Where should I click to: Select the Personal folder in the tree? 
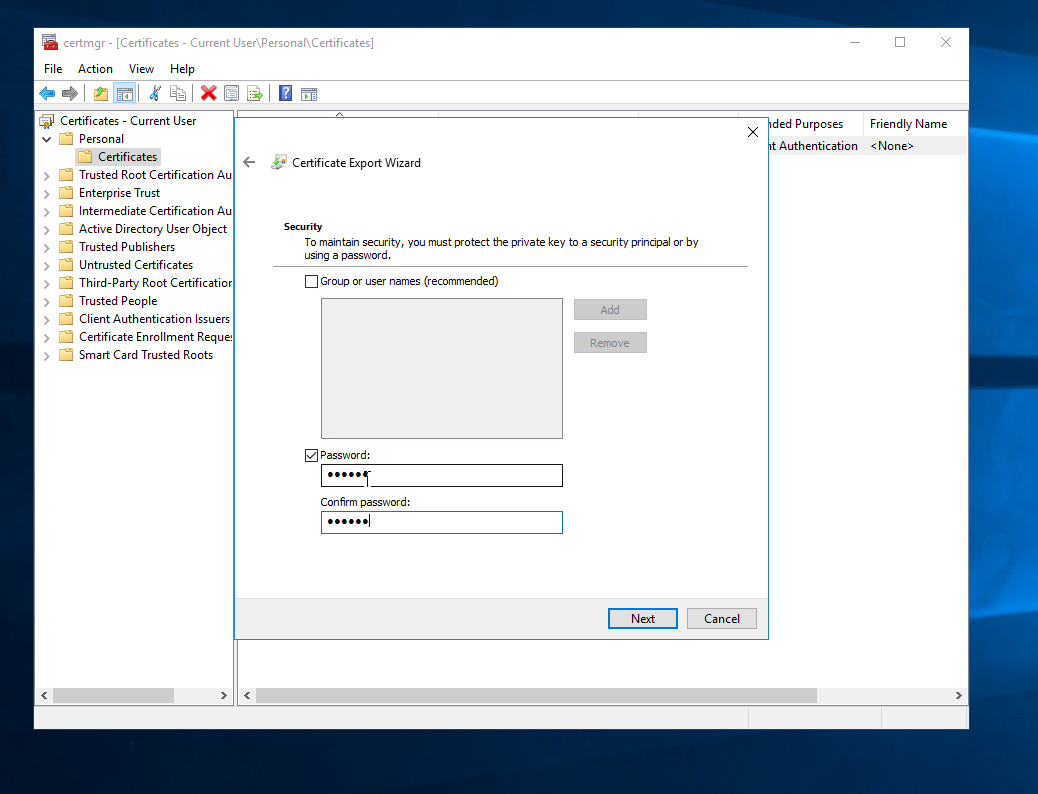click(x=101, y=138)
